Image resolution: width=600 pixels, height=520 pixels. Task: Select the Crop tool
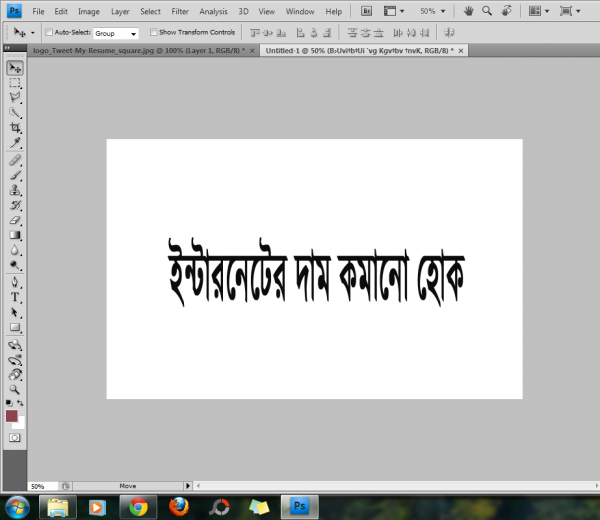pos(15,128)
